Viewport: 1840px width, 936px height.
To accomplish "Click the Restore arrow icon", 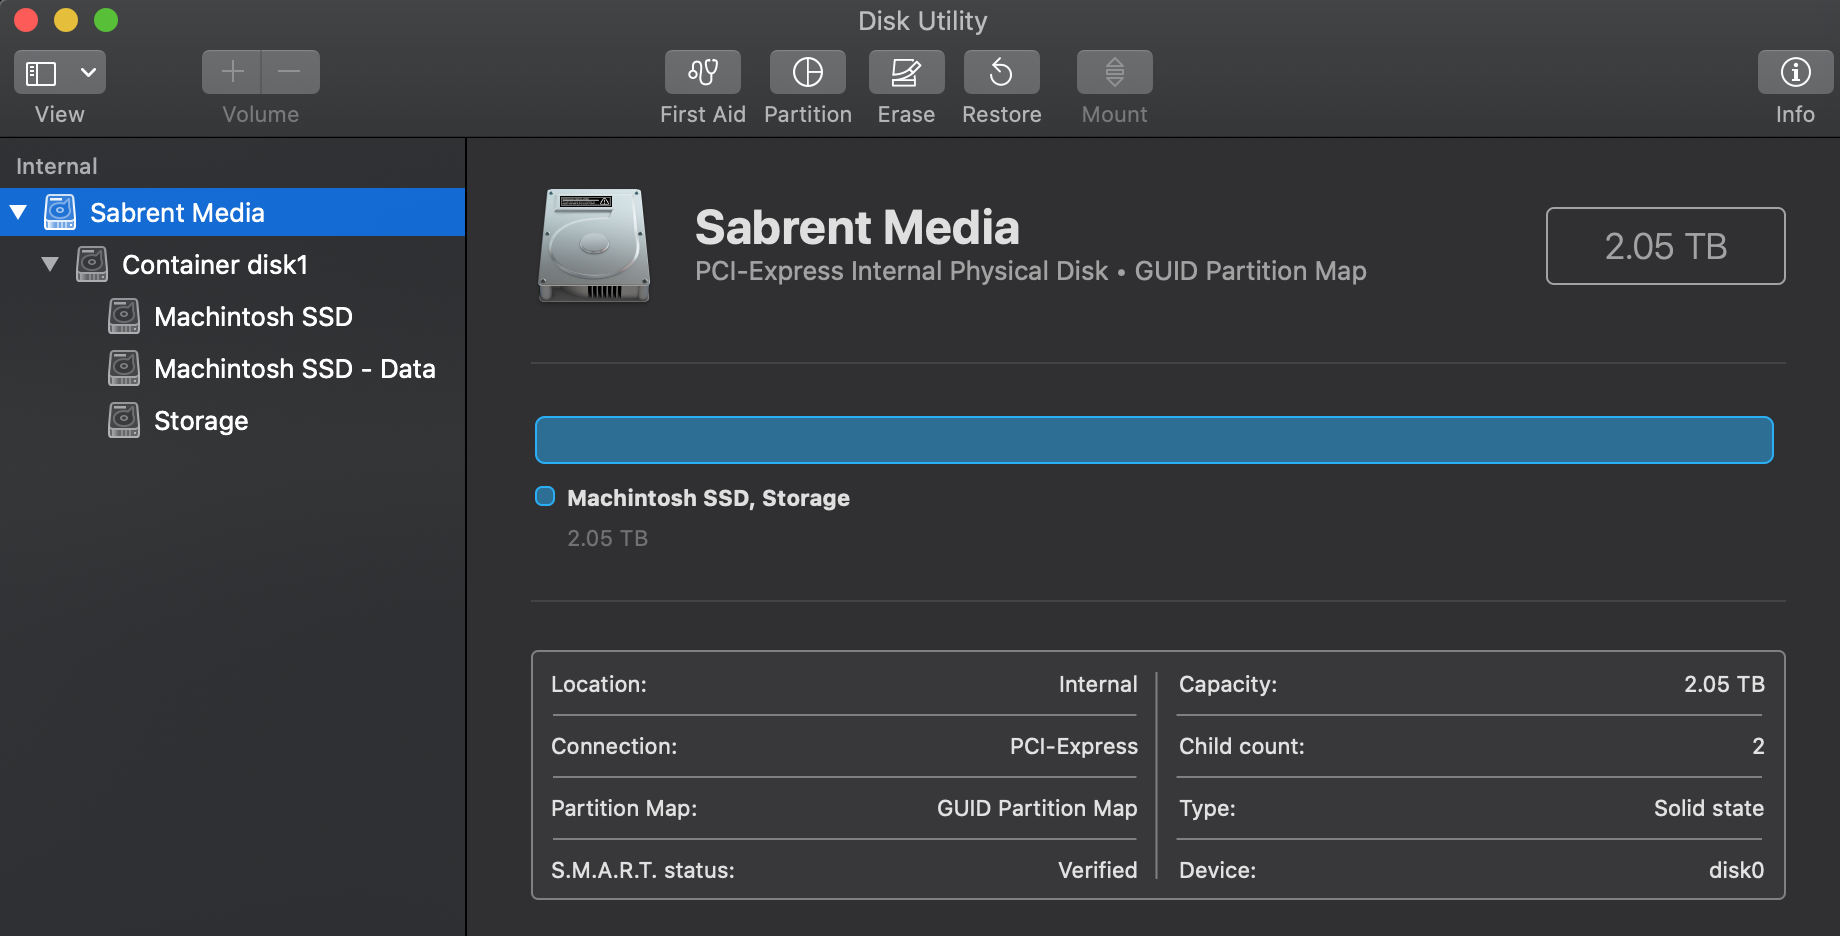I will click(1001, 72).
